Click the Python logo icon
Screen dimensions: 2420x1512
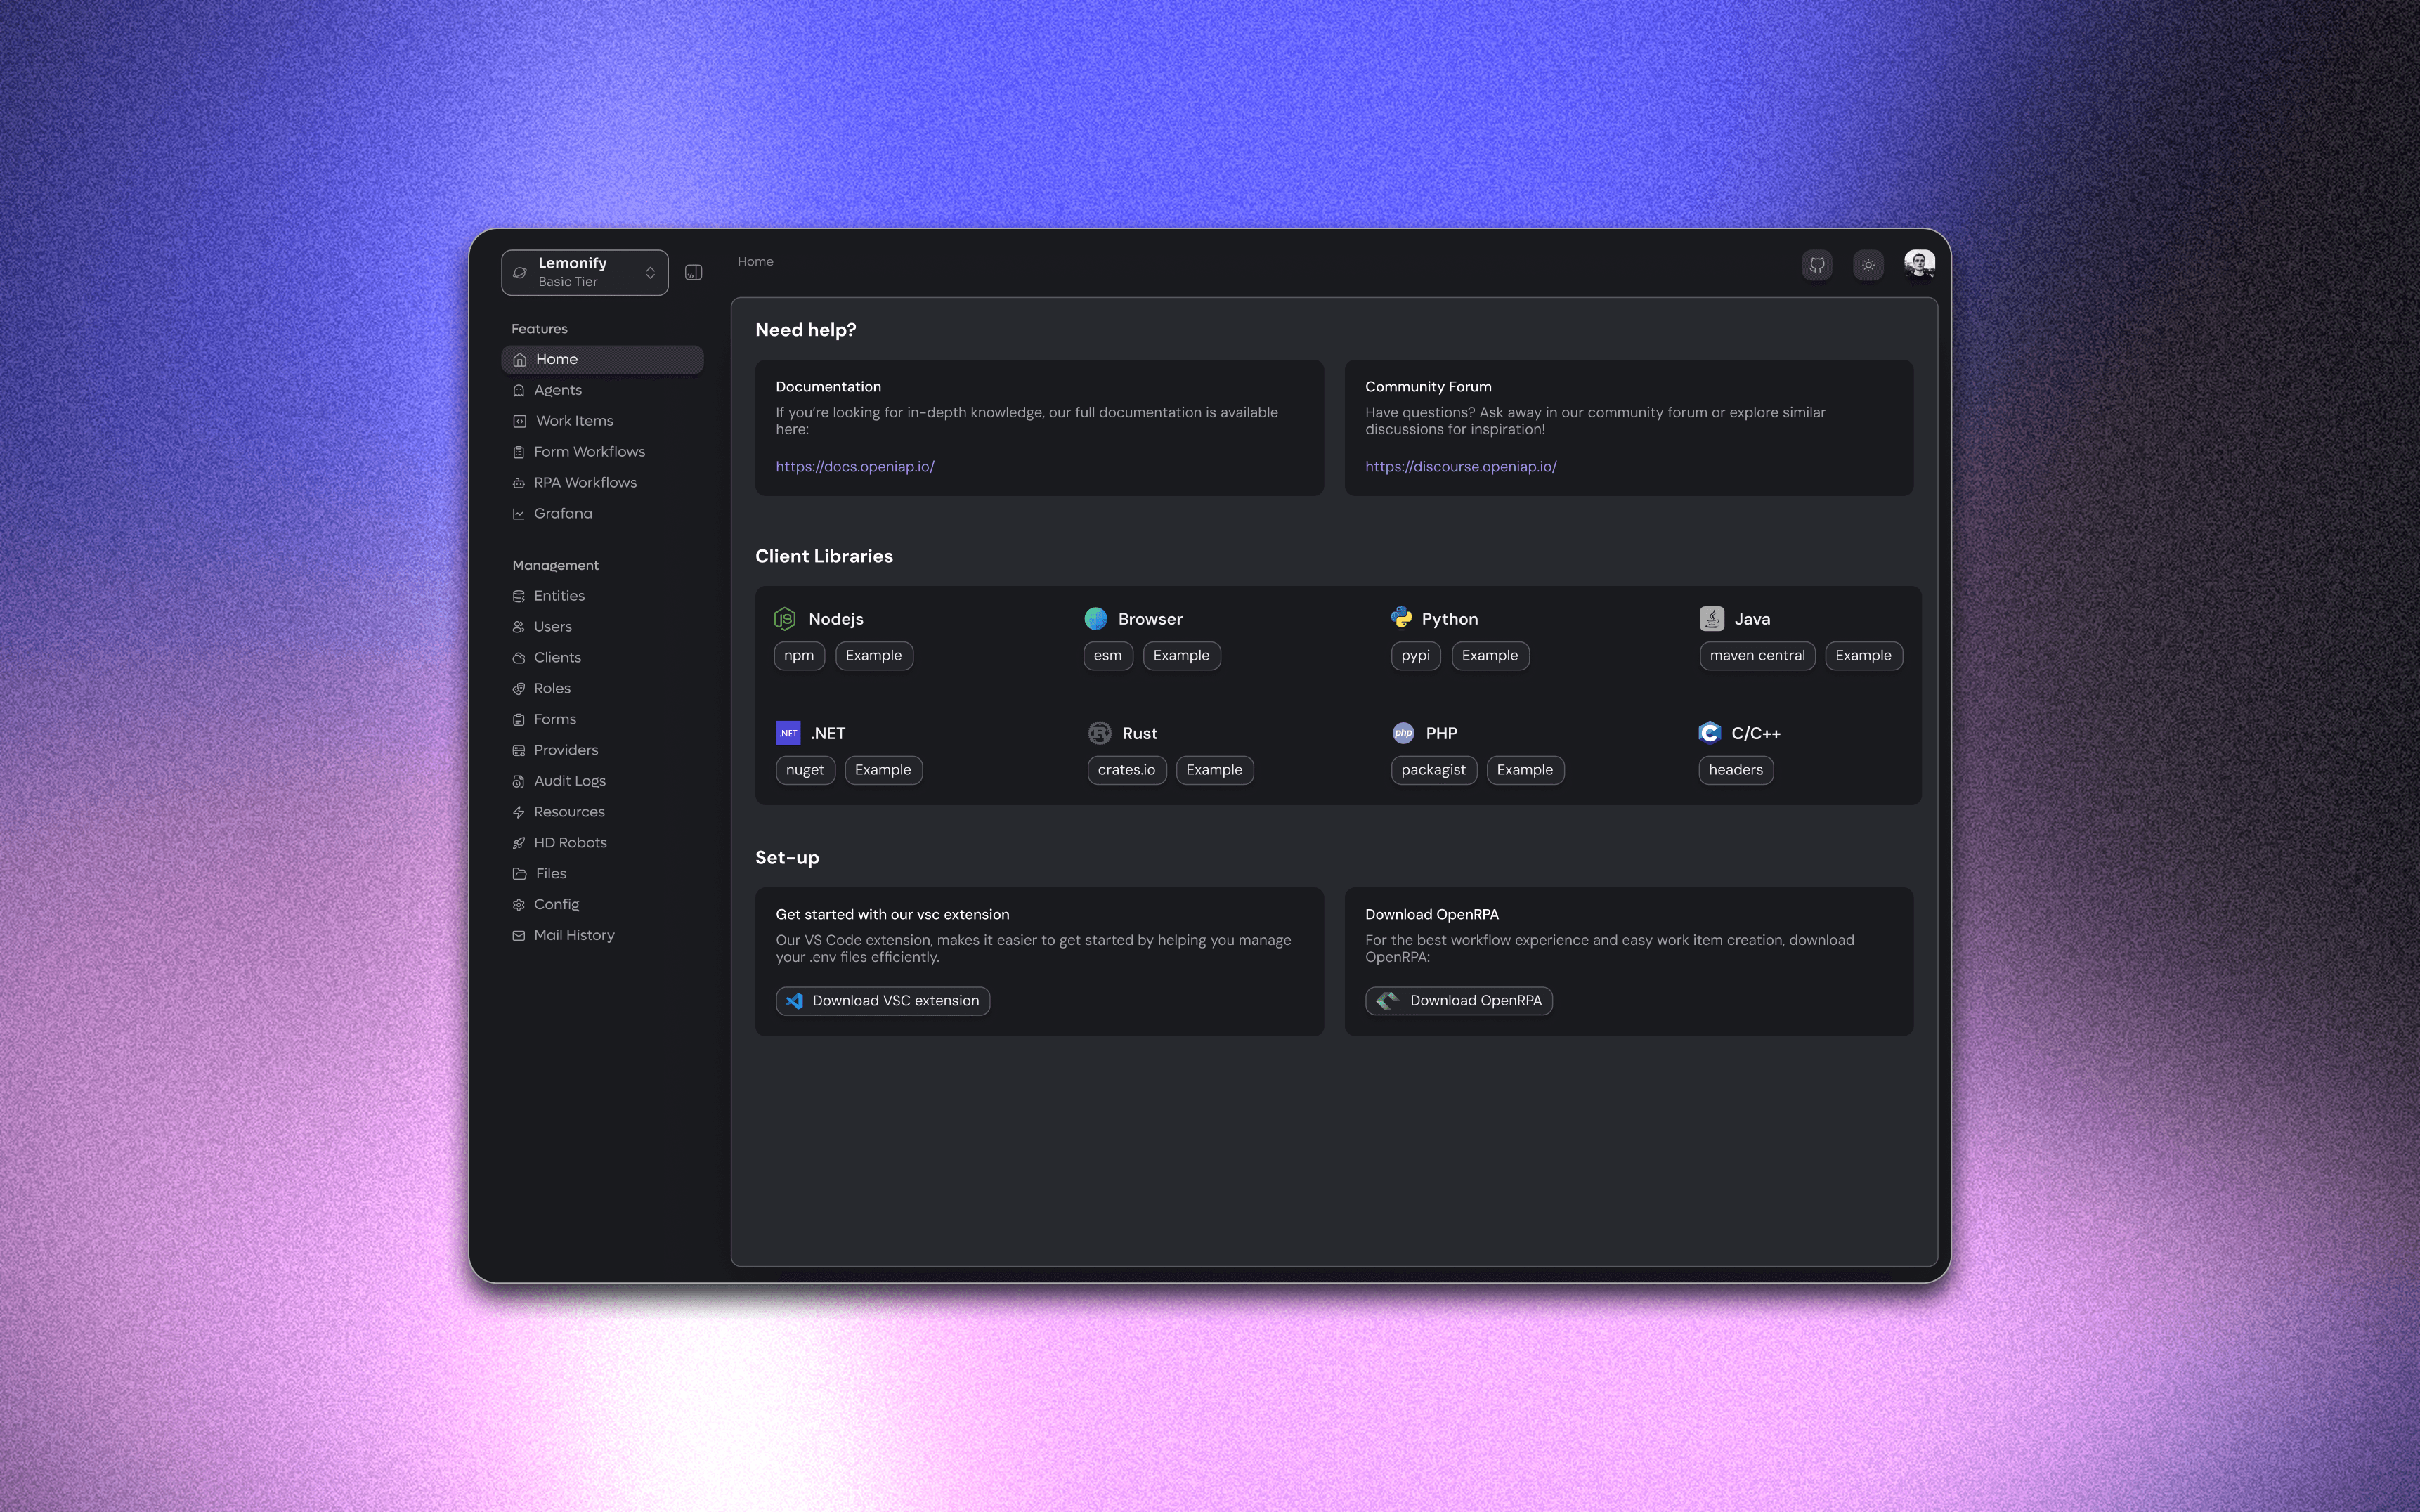point(1401,618)
